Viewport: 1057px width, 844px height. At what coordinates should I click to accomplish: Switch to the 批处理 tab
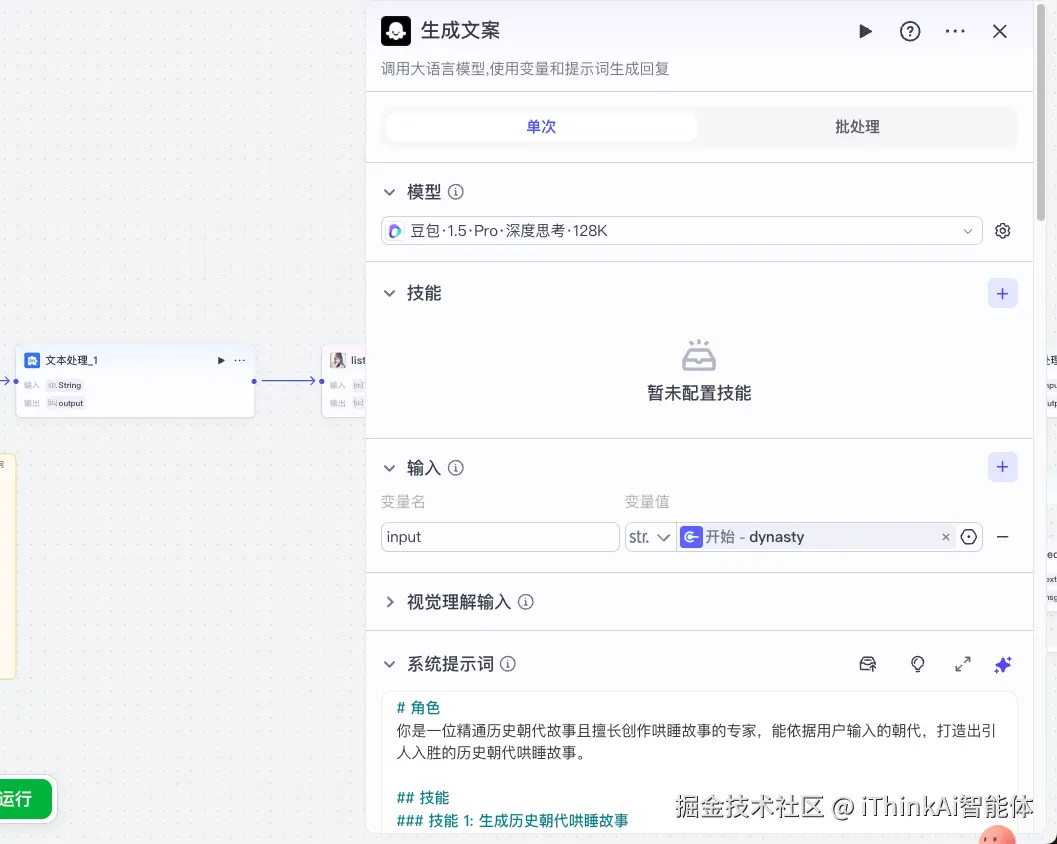(856, 126)
